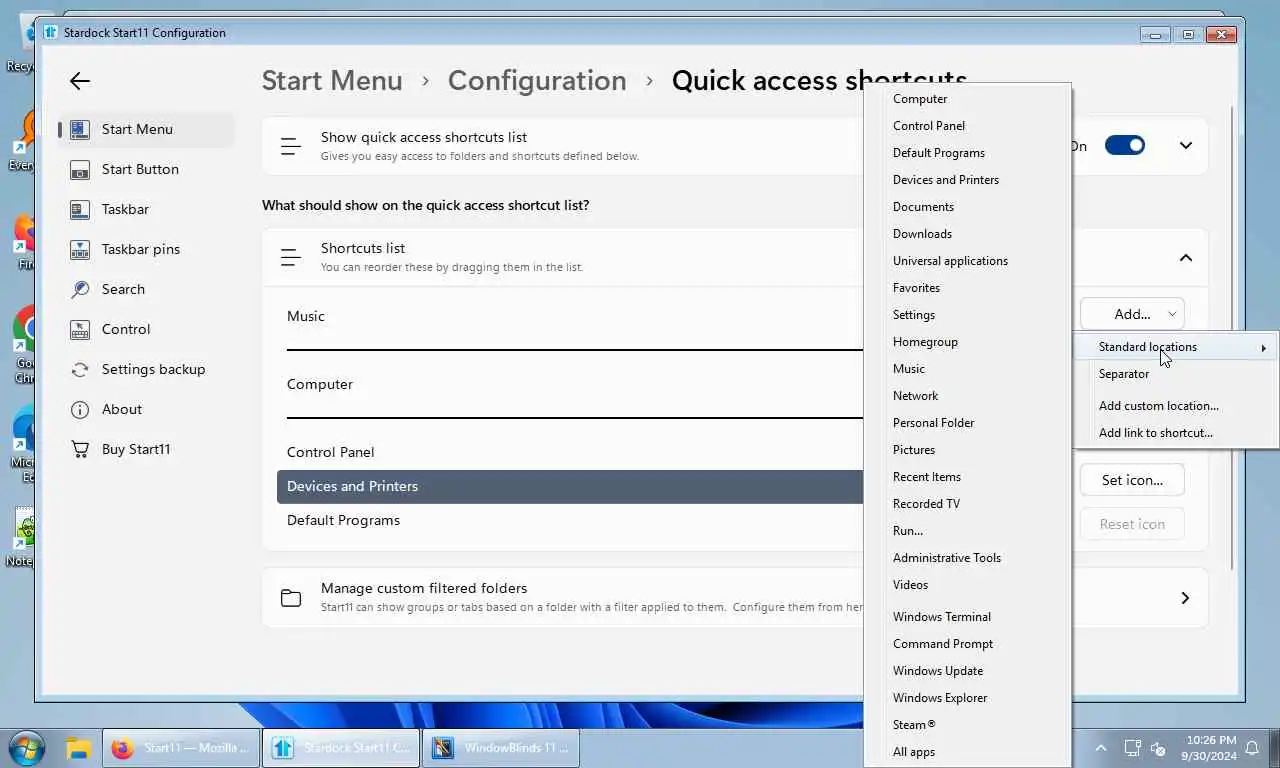Click the Start Button sidebar icon
The width and height of the screenshot is (1280, 768).
pyautogui.click(x=80, y=169)
